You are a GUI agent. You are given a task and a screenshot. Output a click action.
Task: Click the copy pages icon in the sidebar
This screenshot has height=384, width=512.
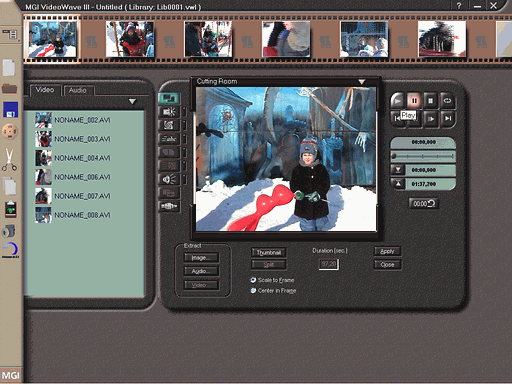tap(10, 186)
